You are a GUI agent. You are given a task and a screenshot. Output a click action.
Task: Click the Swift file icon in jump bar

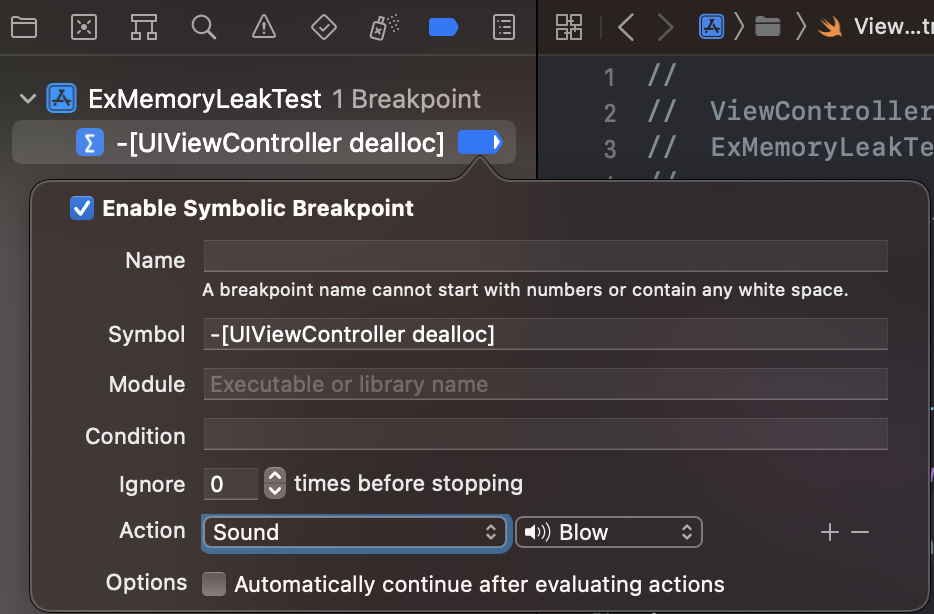[830, 27]
